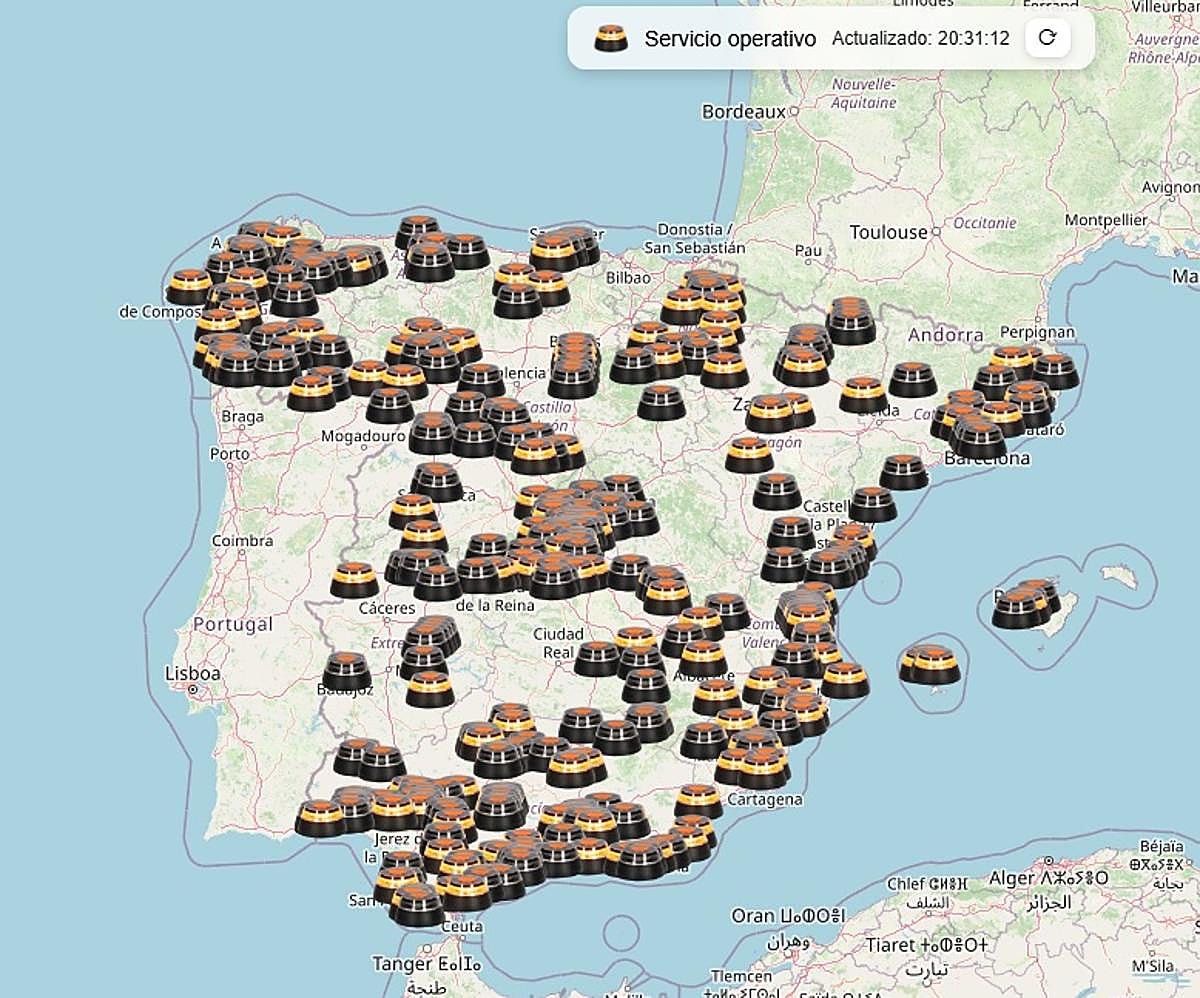Click the Andorra label on the map
The width and height of the screenshot is (1200, 998).
coord(945,335)
